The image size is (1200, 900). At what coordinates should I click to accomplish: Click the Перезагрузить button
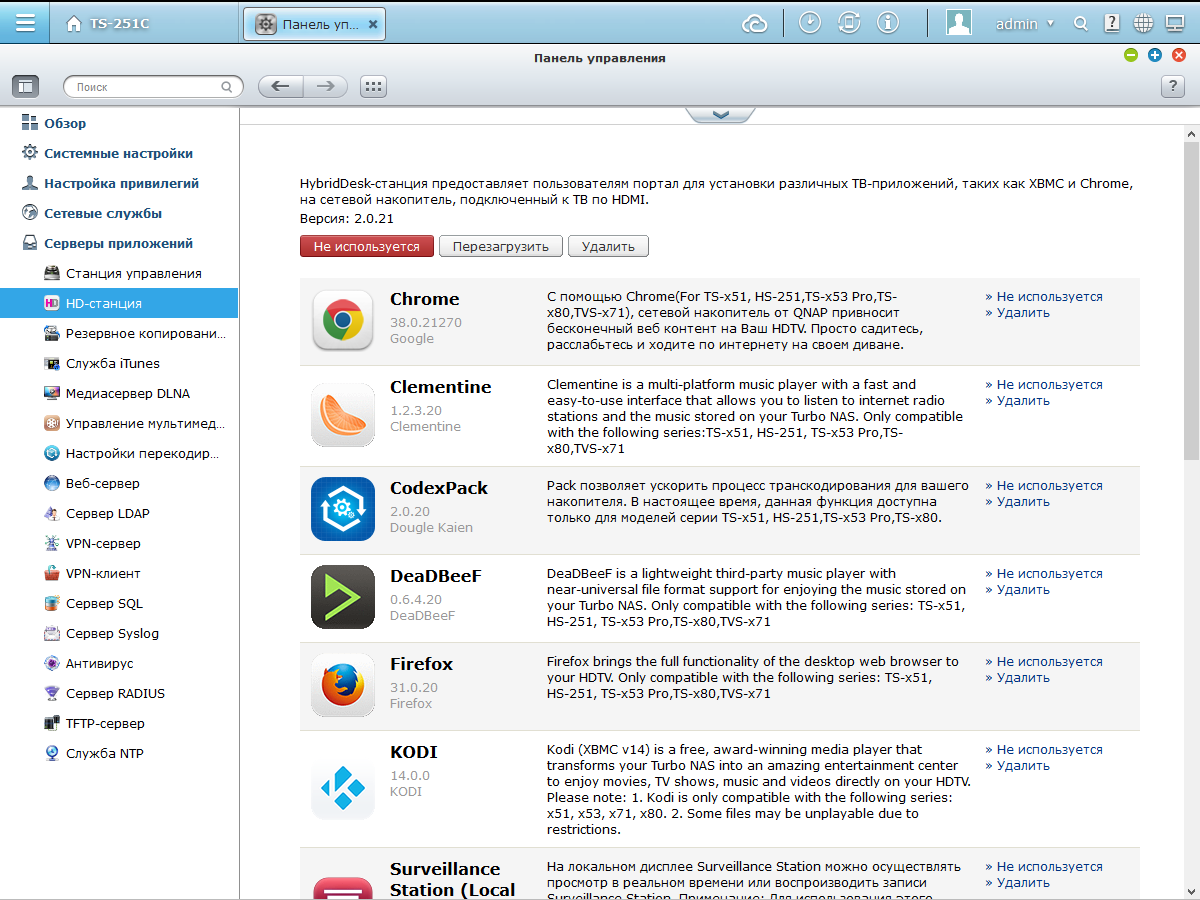pos(501,246)
